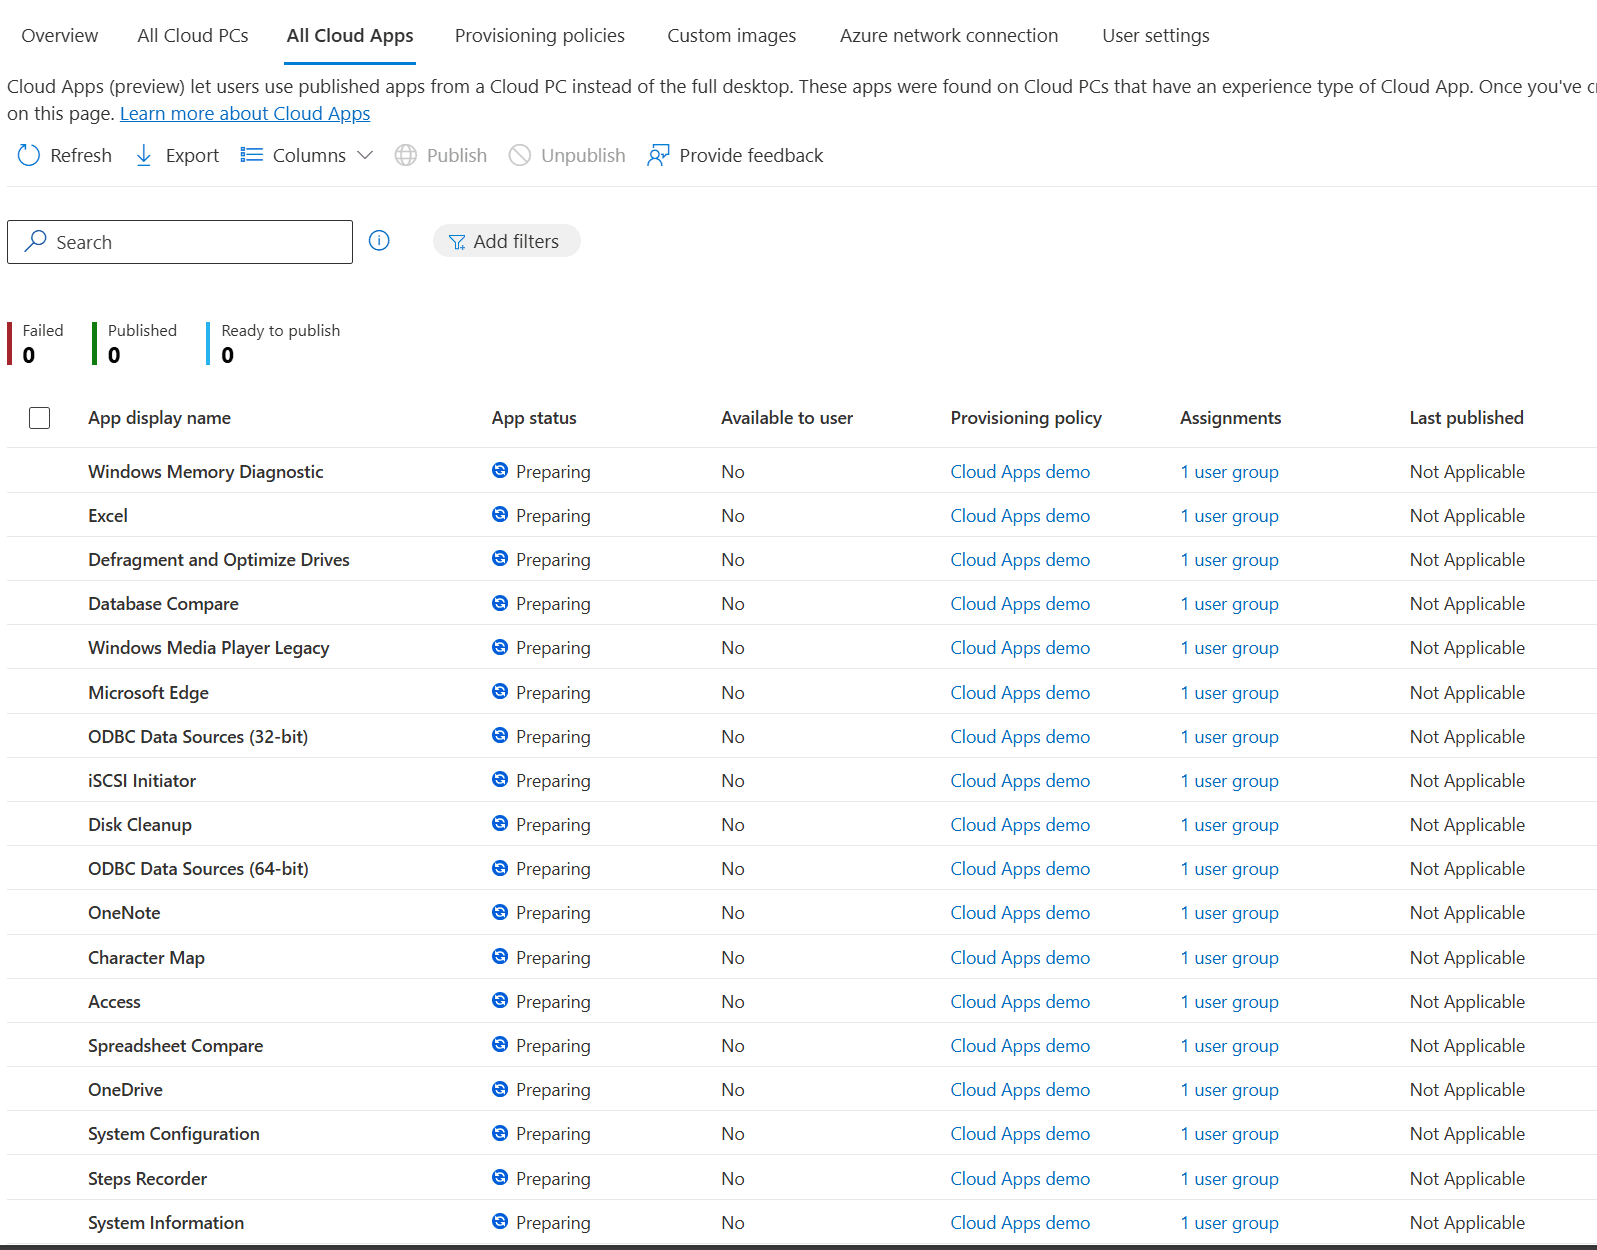Click the info icon beside Search
The height and width of the screenshot is (1250, 1597).
click(379, 241)
